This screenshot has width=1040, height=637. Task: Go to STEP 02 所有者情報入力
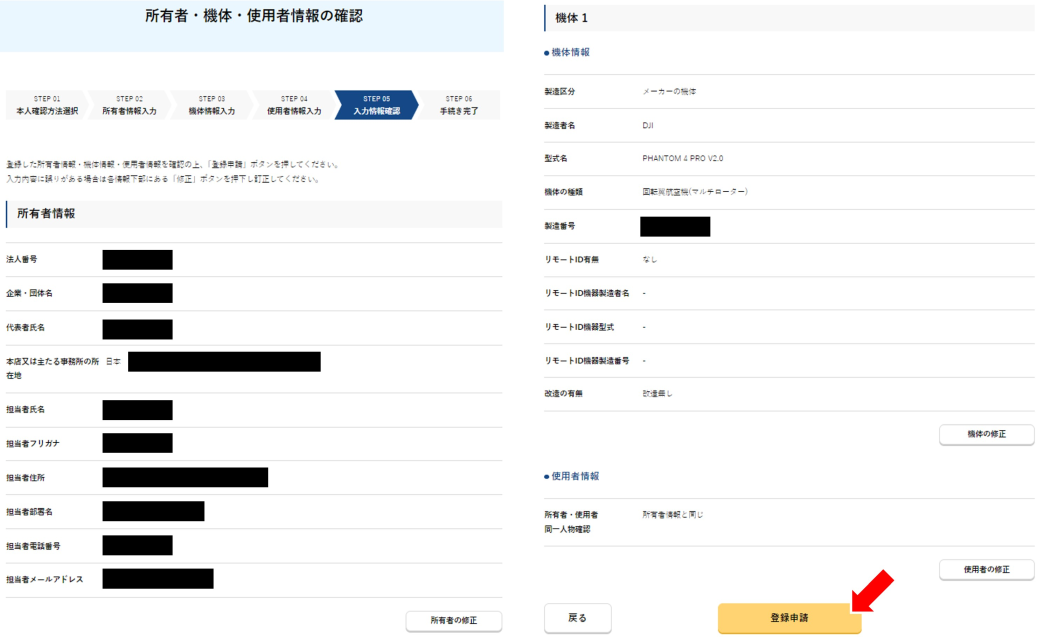tap(129, 105)
